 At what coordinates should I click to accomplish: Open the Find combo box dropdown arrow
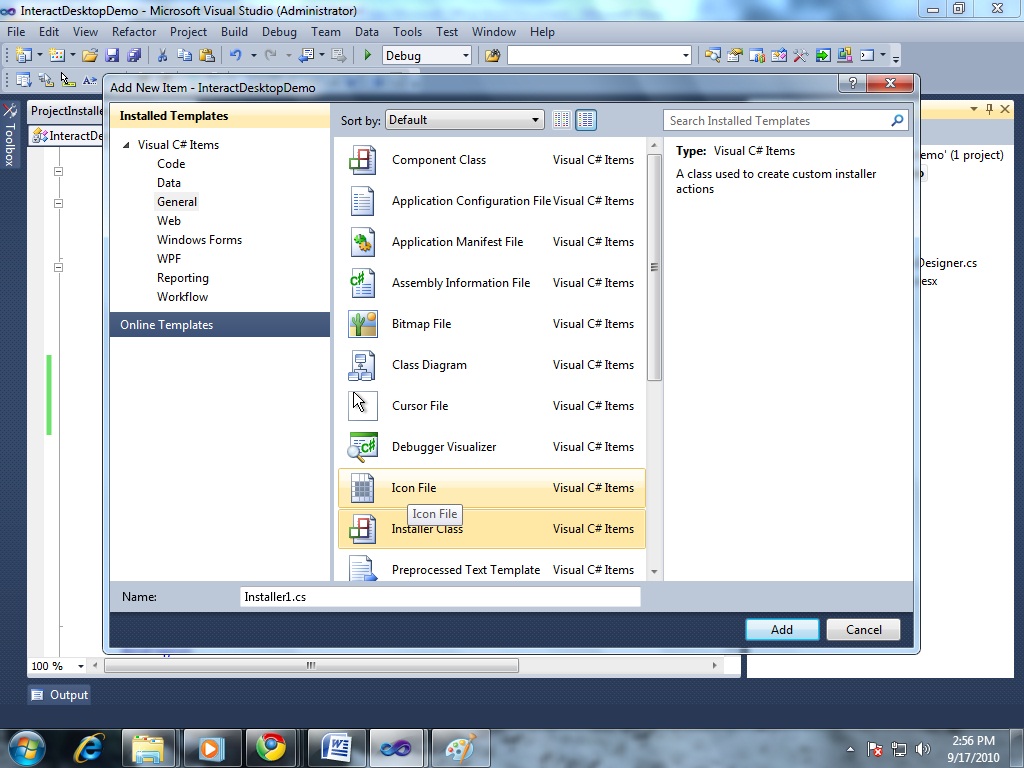[x=686, y=56]
